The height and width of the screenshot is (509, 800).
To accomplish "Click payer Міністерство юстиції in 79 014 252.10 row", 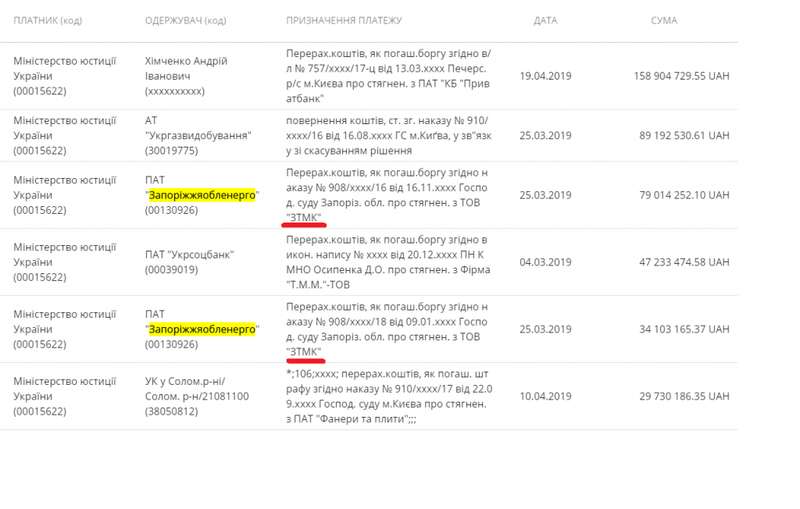I will [x=65, y=195].
